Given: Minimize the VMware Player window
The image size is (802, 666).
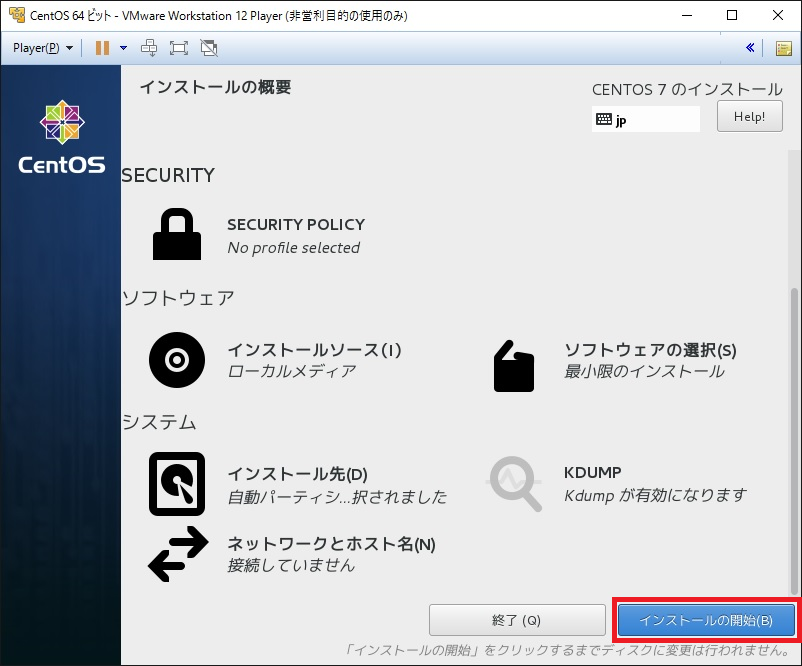Looking at the screenshot, I should 687,15.
